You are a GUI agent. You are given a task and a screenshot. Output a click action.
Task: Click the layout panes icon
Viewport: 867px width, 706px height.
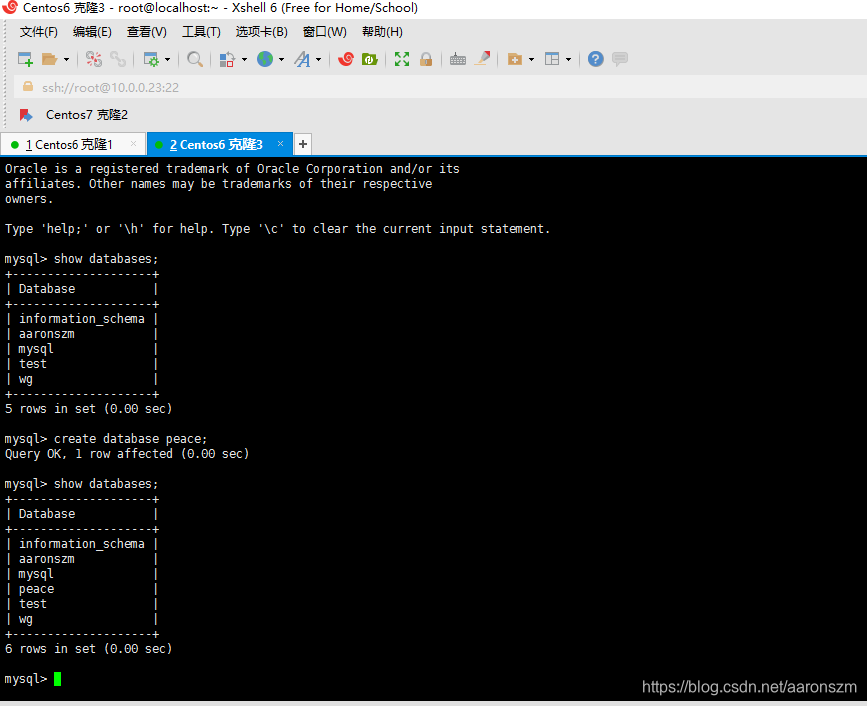552,59
